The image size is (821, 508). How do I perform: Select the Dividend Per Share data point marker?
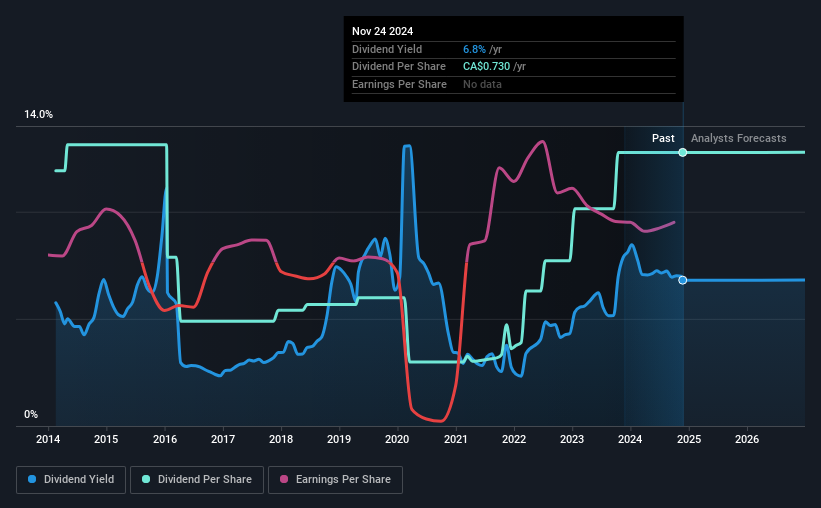click(x=683, y=152)
